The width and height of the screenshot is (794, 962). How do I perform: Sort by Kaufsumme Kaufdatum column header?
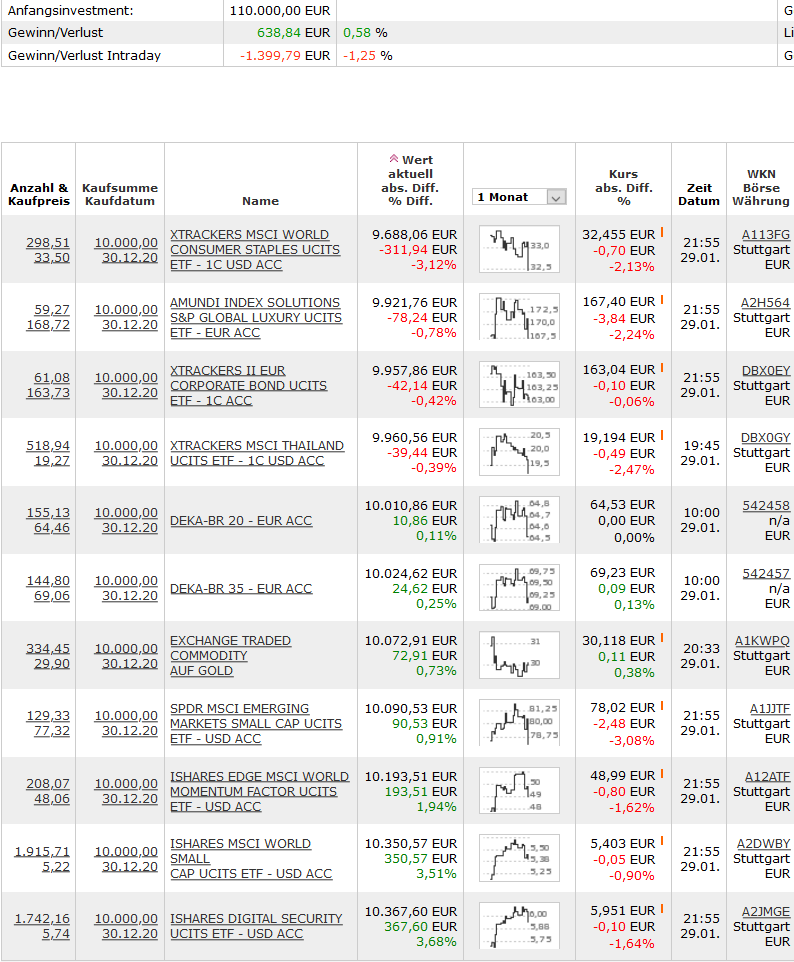[120, 194]
